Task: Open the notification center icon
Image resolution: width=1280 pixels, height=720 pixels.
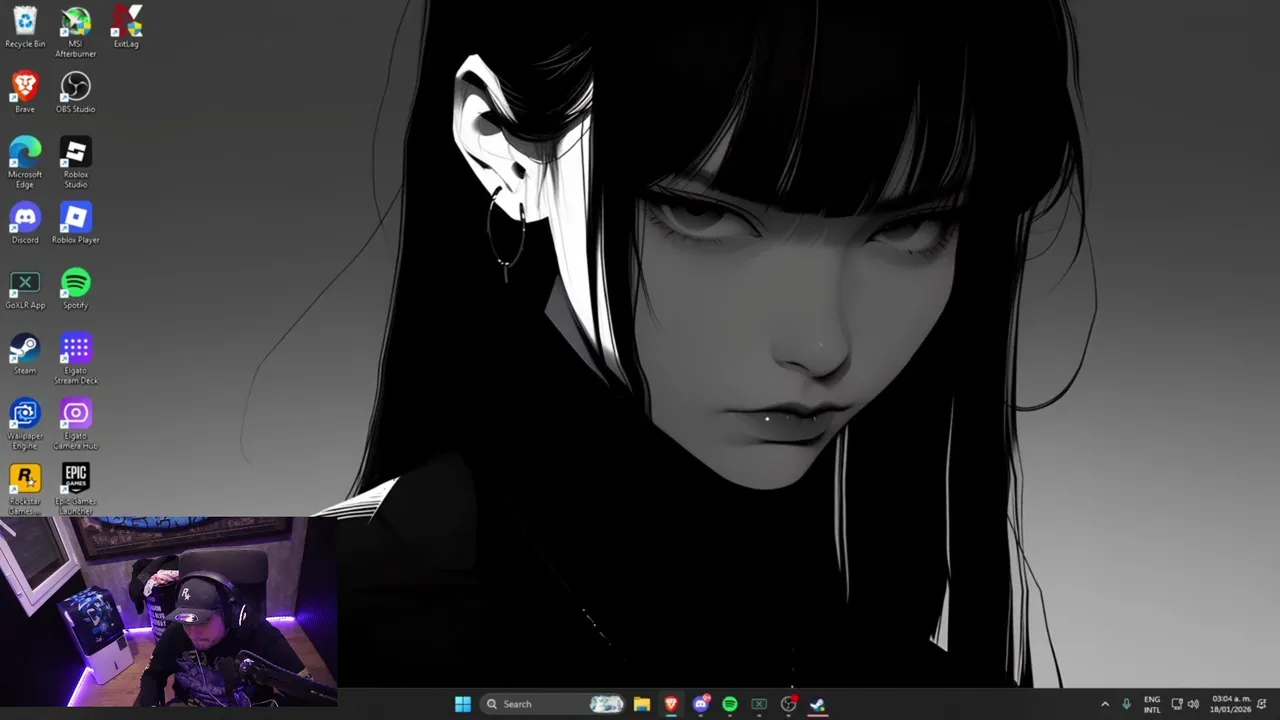Action: (x=1262, y=704)
